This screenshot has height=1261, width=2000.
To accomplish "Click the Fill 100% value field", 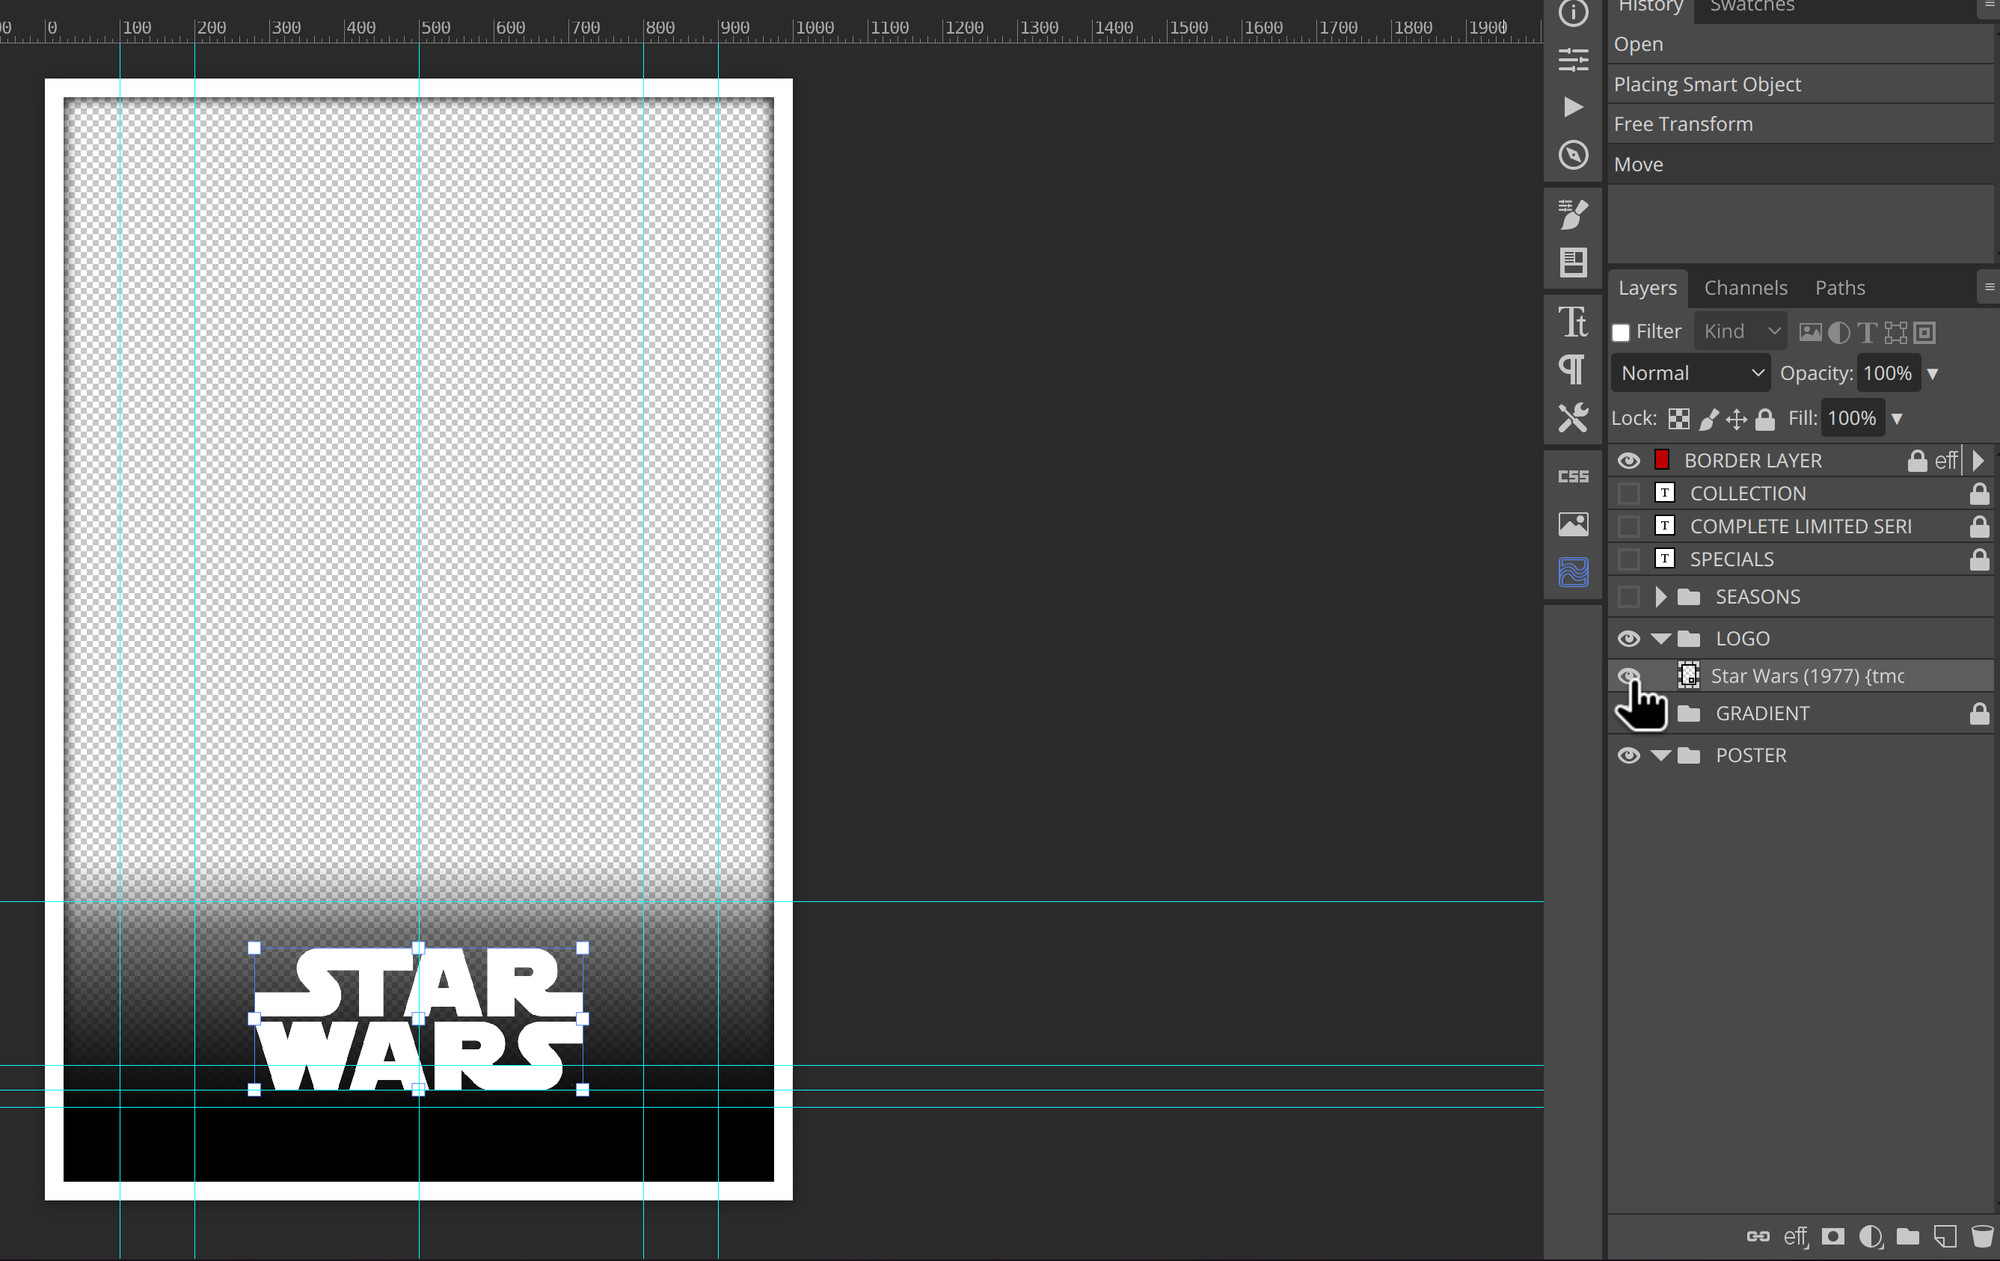I will [x=1853, y=419].
